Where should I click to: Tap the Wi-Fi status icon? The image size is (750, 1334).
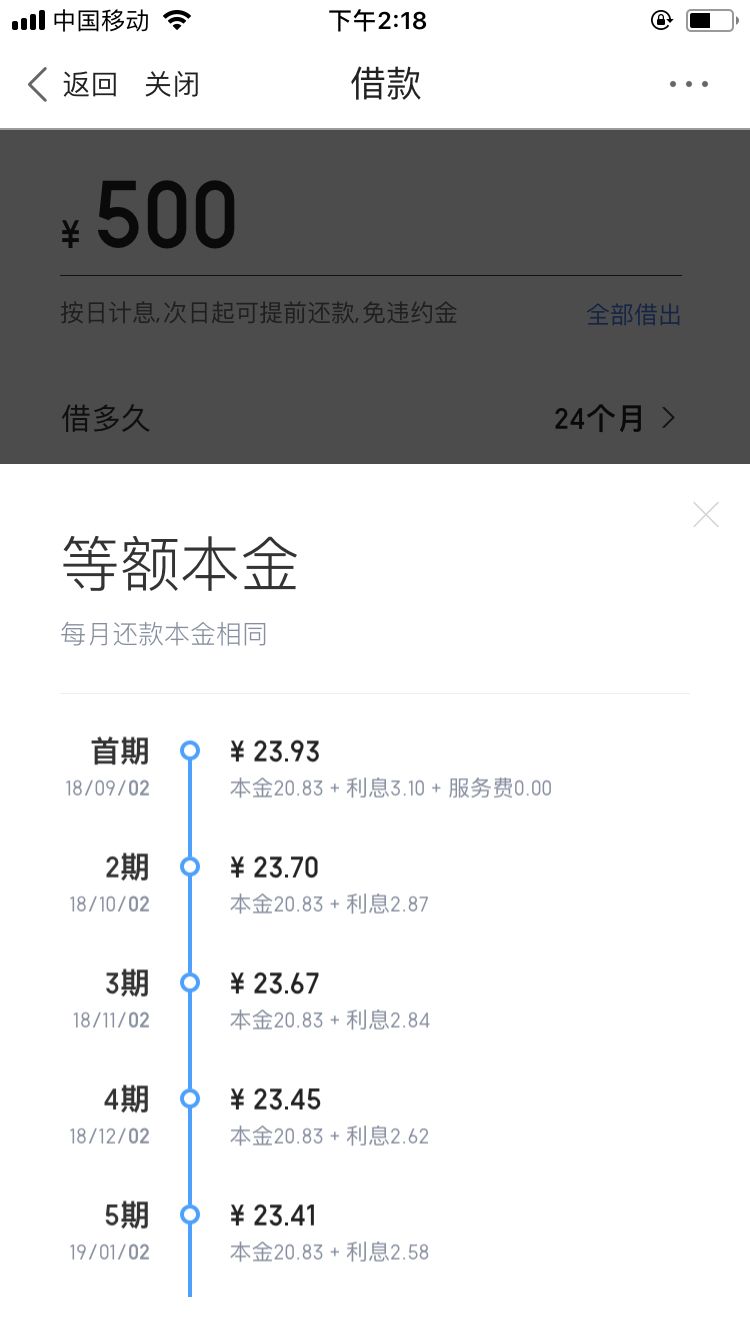[177, 20]
